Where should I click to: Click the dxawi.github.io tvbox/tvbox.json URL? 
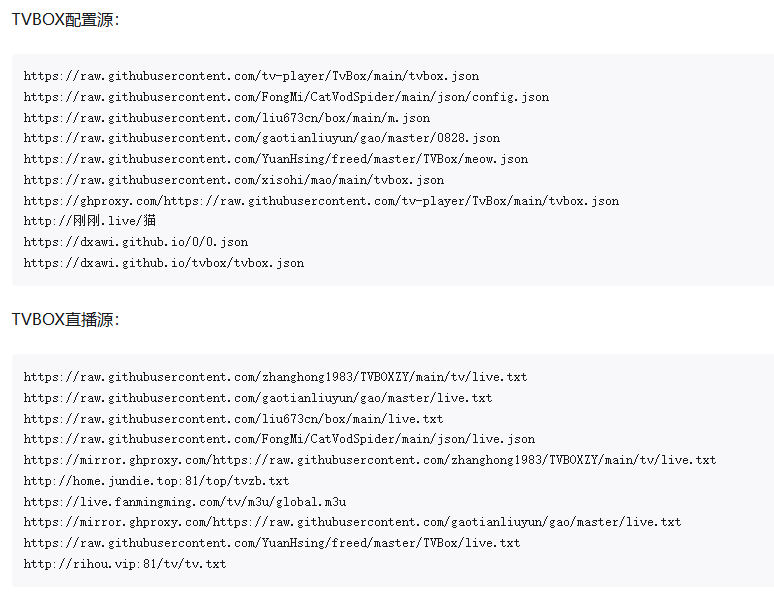click(x=164, y=263)
